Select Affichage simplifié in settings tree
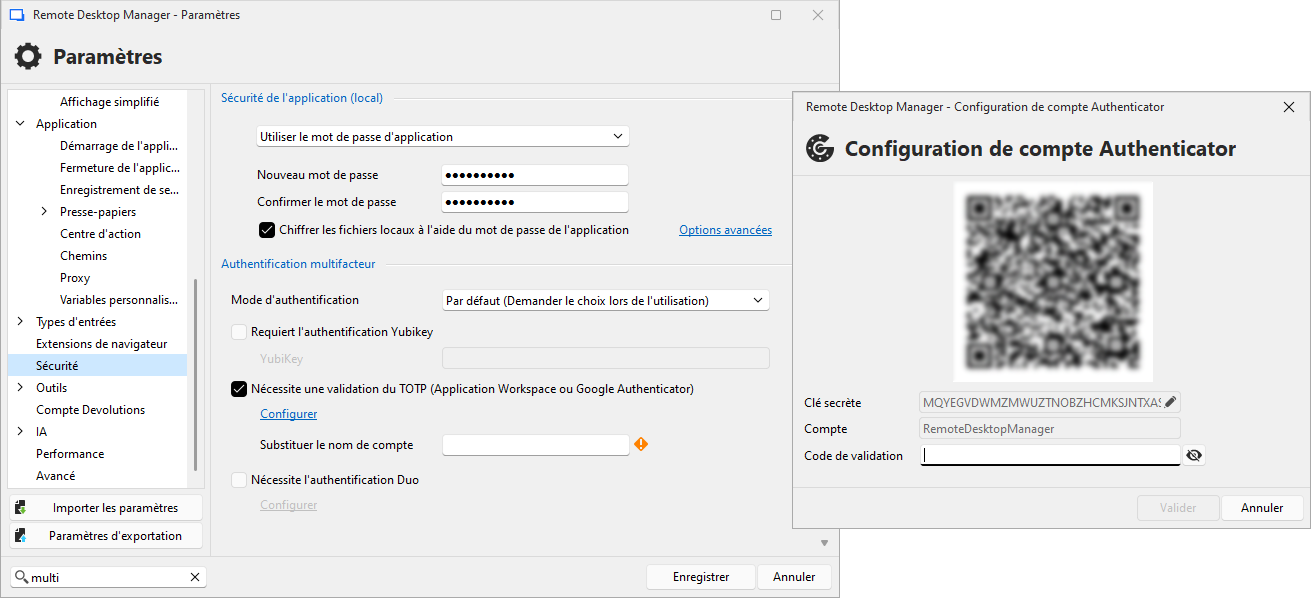 [109, 102]
